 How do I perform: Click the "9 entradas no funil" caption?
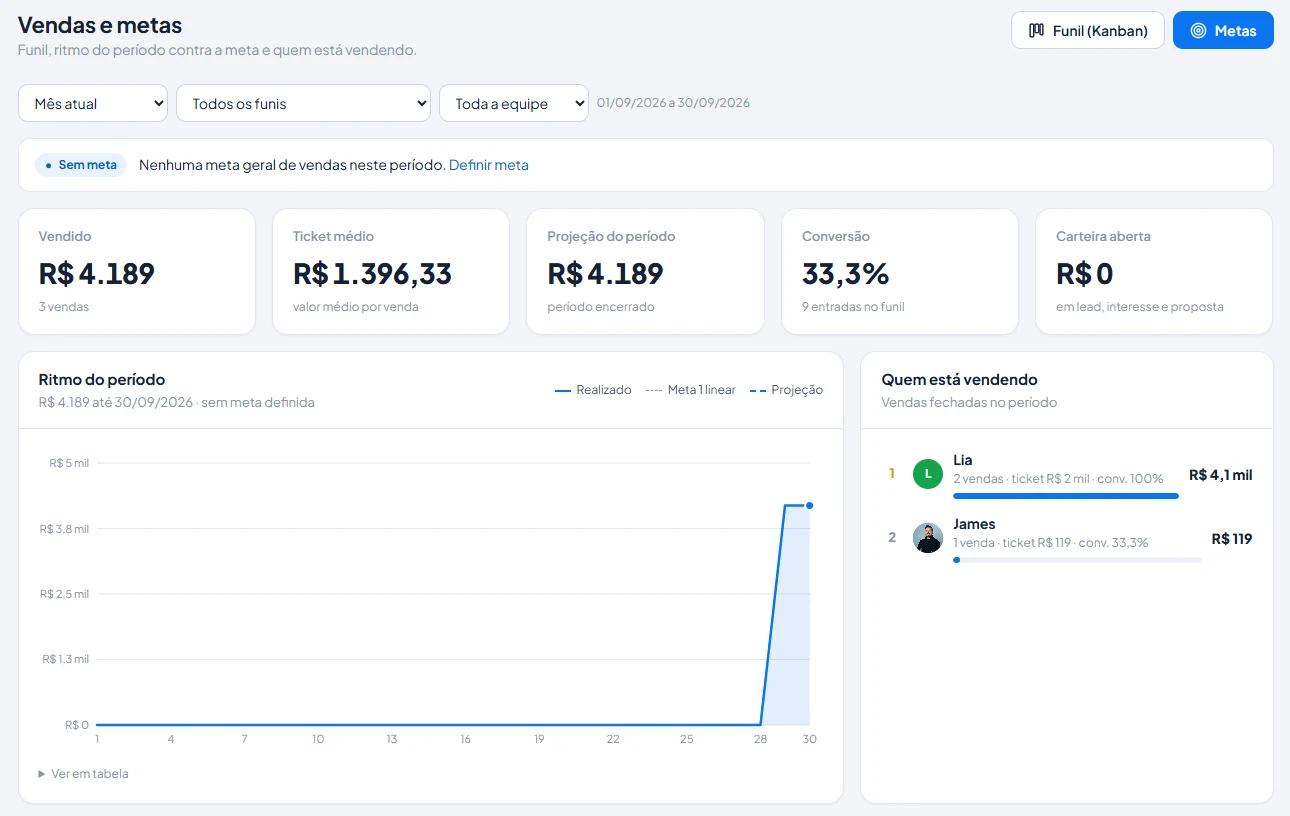[x=853, y=307]
